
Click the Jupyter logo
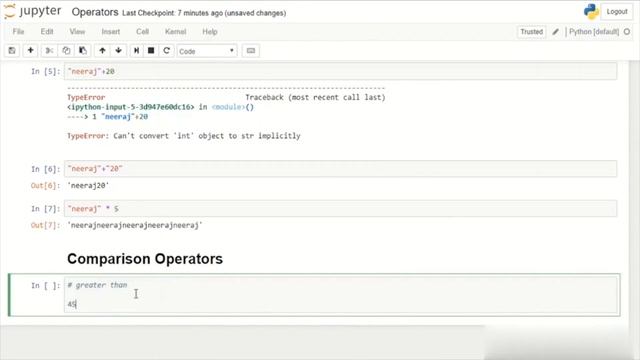click(x=33, y=11)
